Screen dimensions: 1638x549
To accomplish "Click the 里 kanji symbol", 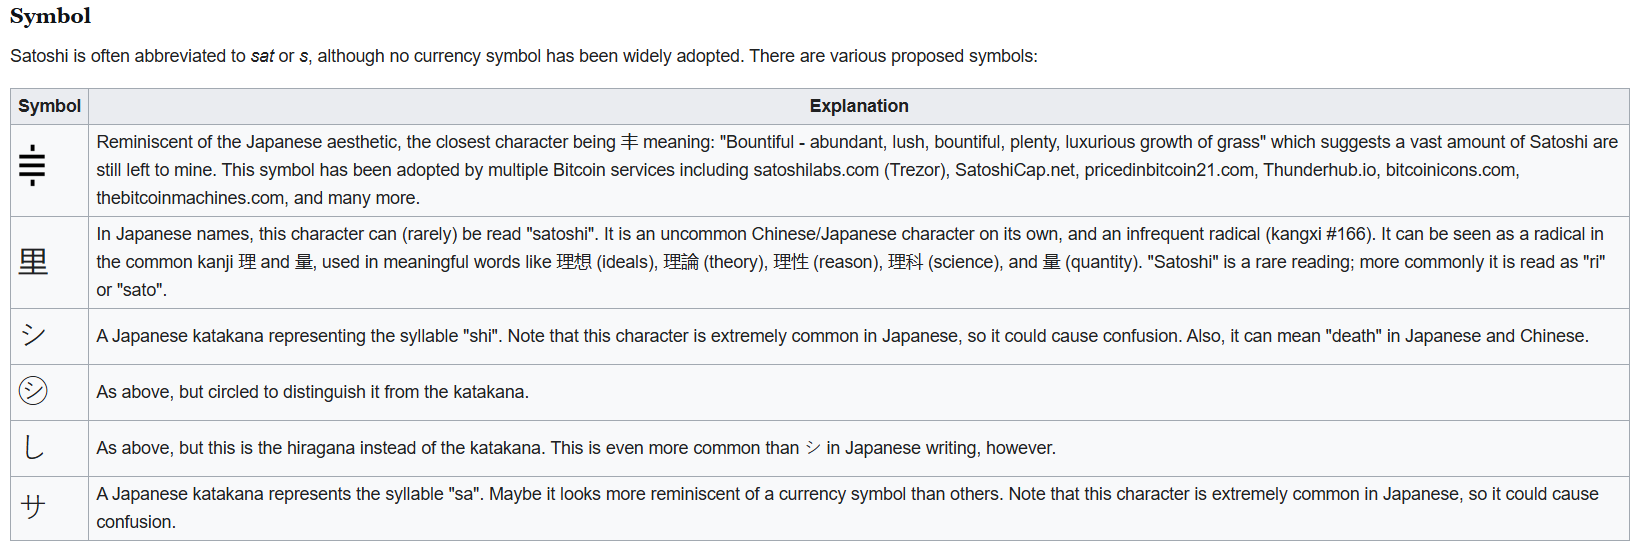I will [x=33, y=262].
